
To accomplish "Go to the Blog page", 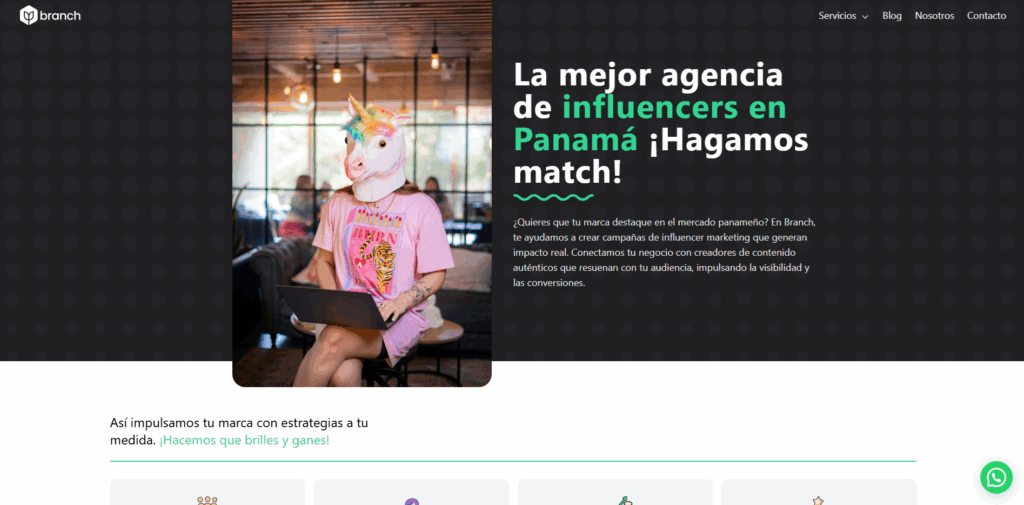I will pyautogui.click(x=891, y=16).
